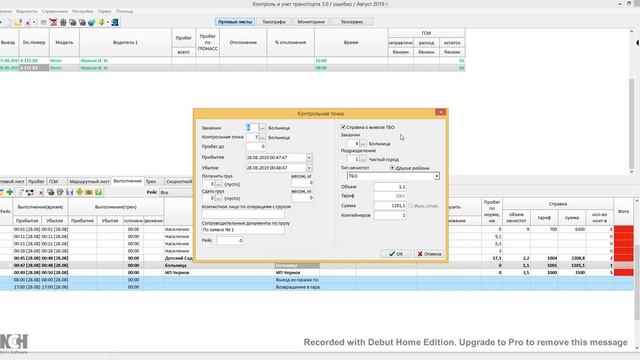The image size is (640, 360).
Task: Click the red crossed-out icon in the main toolbar
Action: click(x=53, y=22)
